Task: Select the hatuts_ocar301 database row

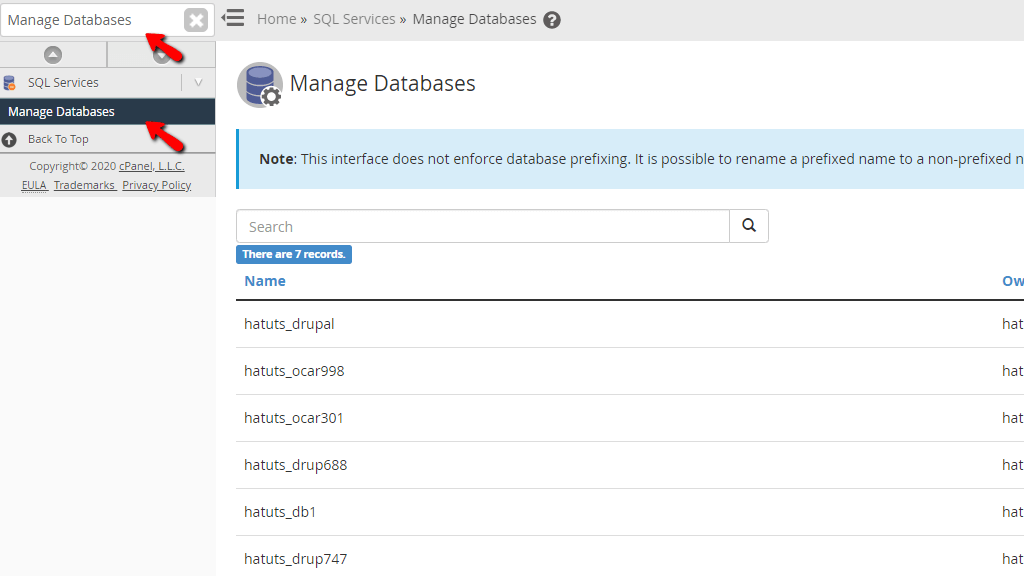Action: (x=630, y=418)
